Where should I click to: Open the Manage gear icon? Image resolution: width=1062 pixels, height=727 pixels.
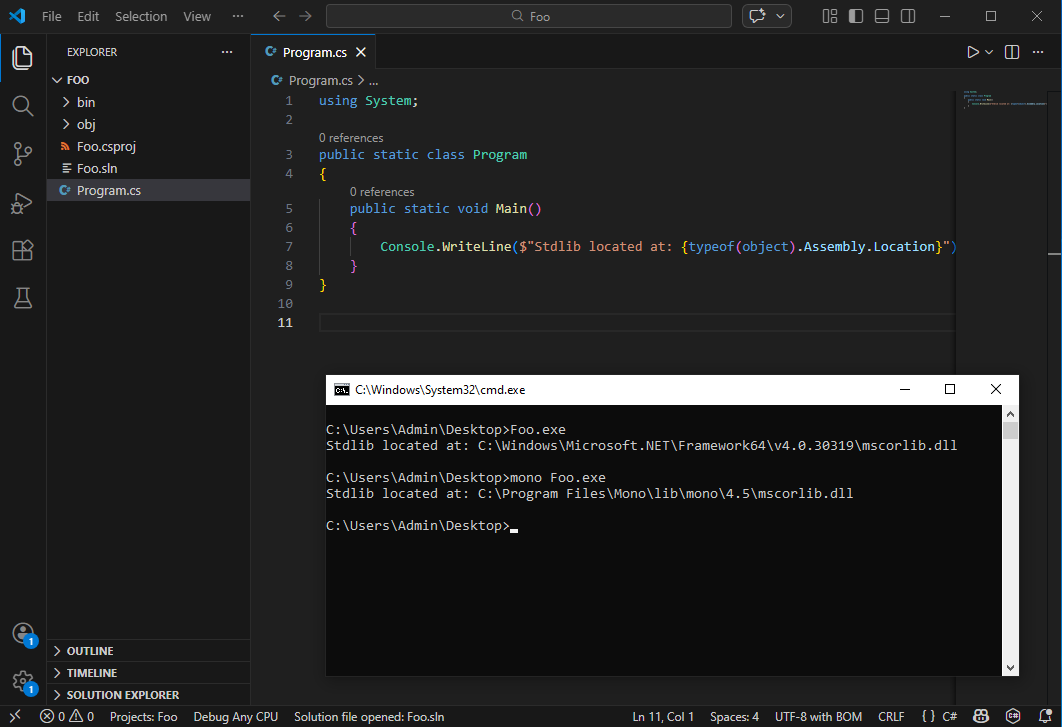pos(22,682)
